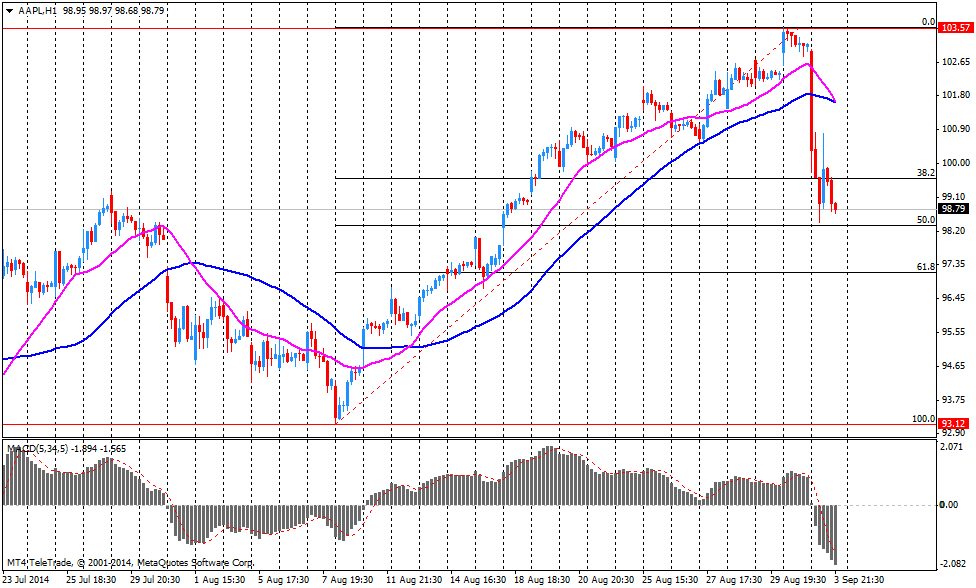Click the black 98.79 current price tag
The image size is (976, 588).
pos(956,208)
